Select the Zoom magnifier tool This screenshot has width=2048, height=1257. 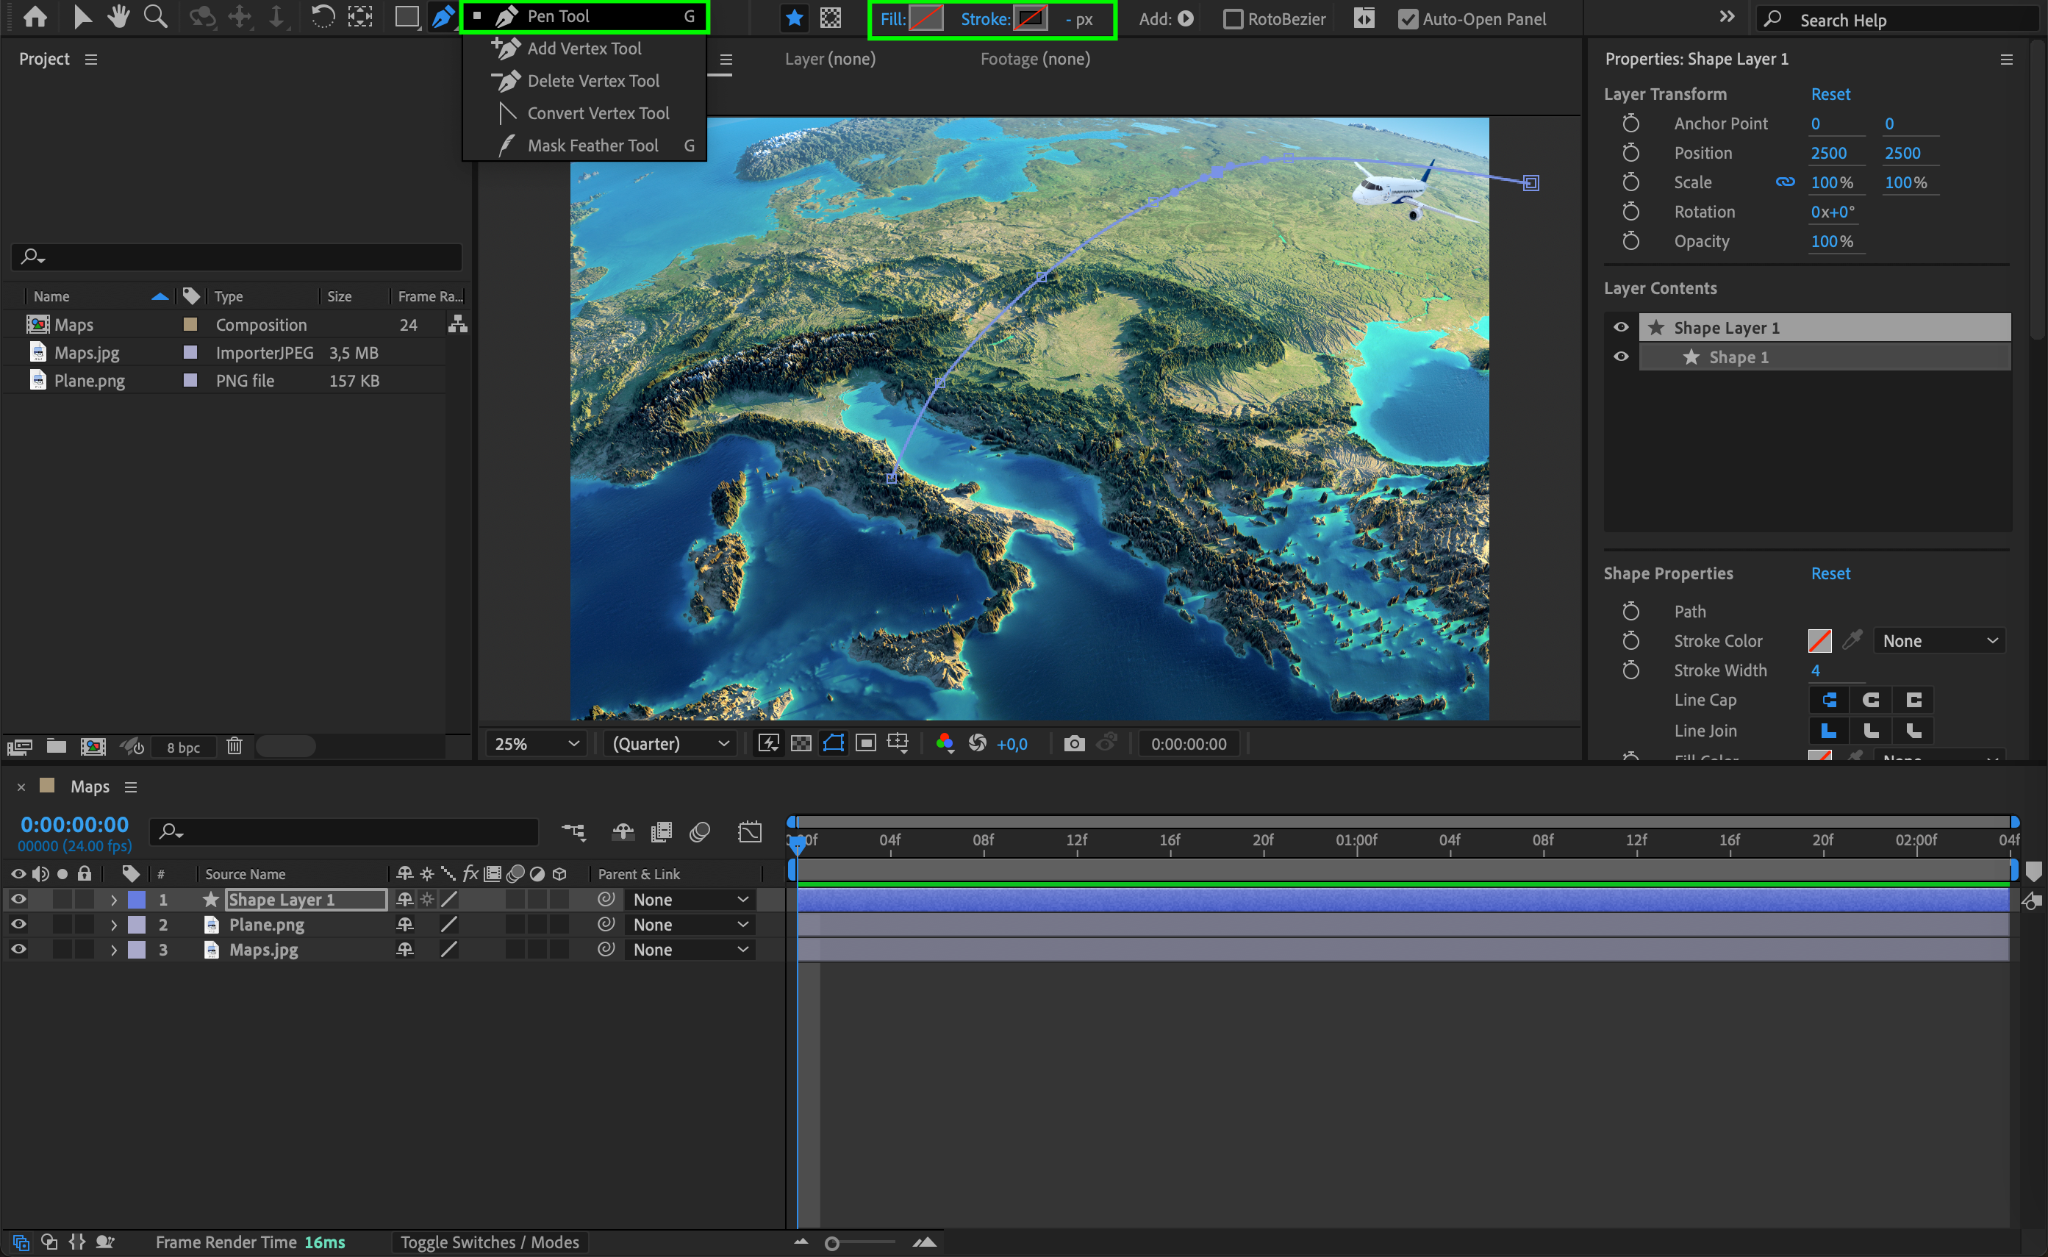(155, 16)
